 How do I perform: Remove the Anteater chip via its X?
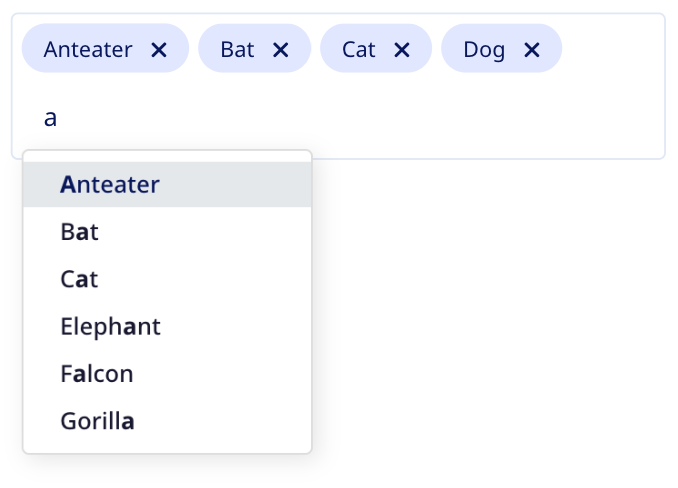coord(158,50)
